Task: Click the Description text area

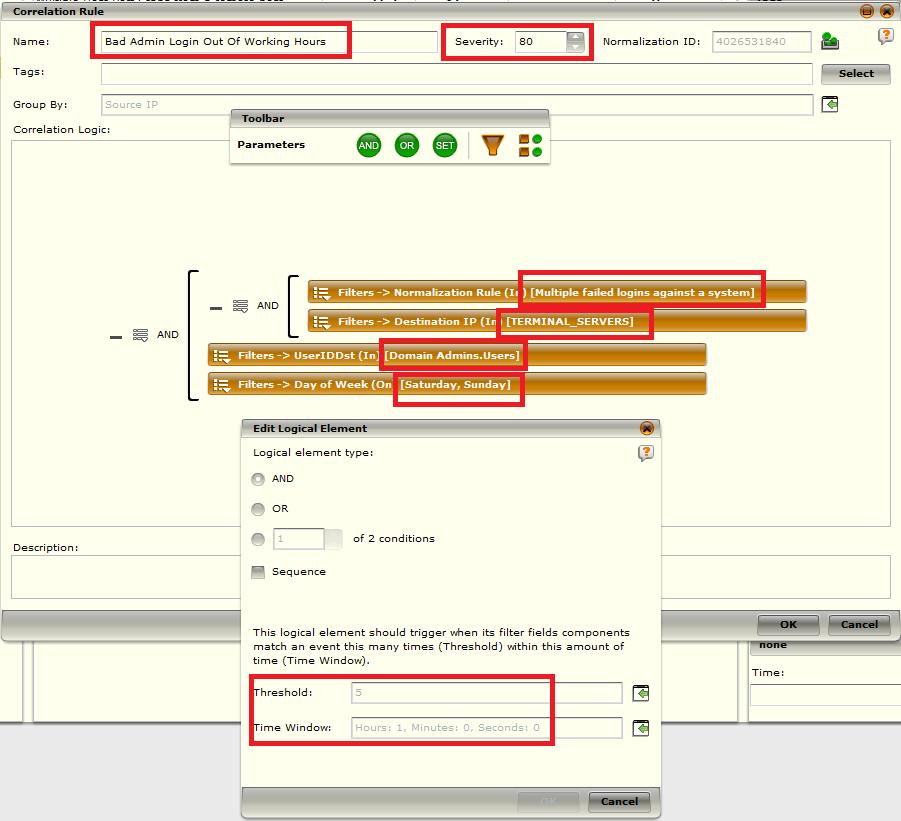Action: [451, 577]
